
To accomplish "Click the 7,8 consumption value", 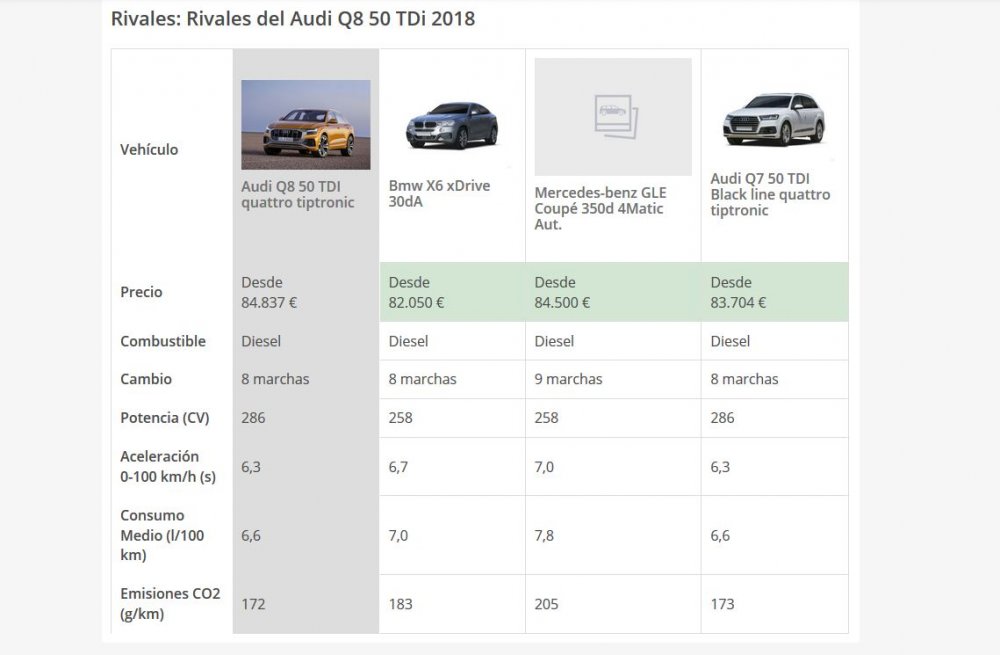I will point(544,535).
